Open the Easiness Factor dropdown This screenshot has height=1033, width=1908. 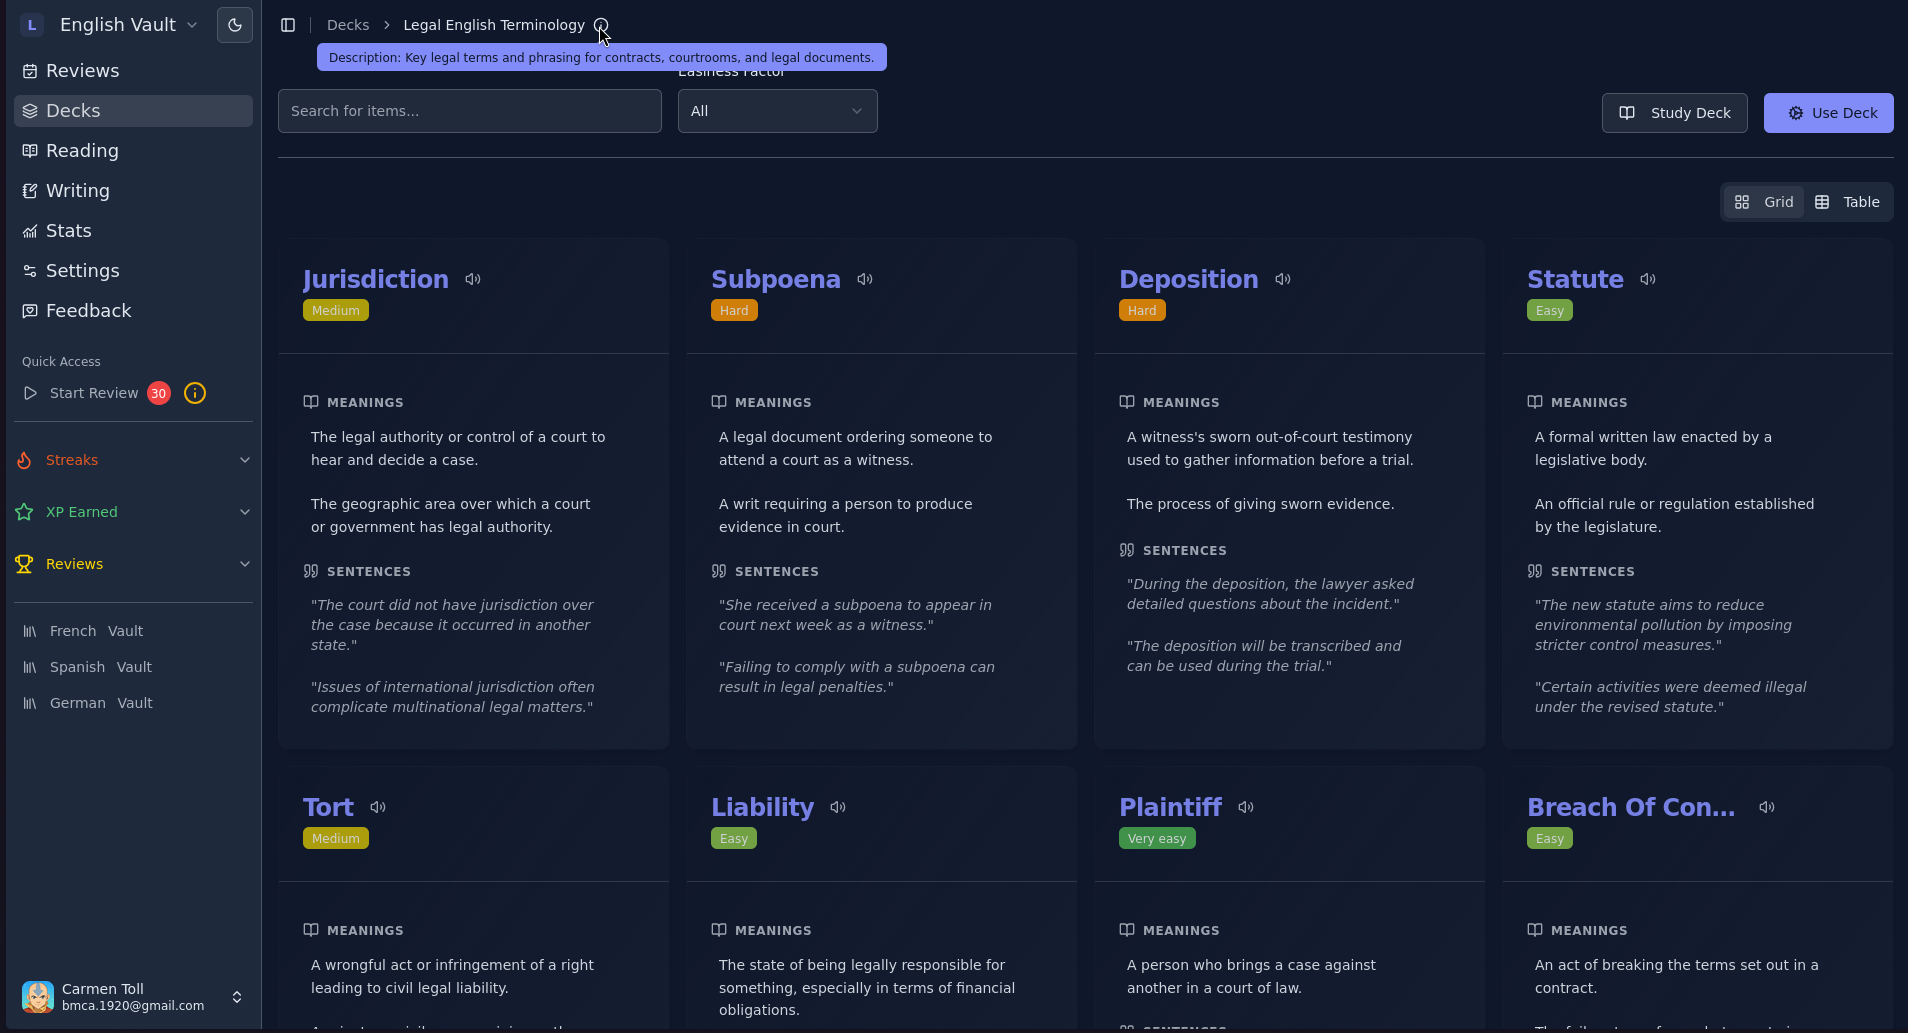[777, 110]
